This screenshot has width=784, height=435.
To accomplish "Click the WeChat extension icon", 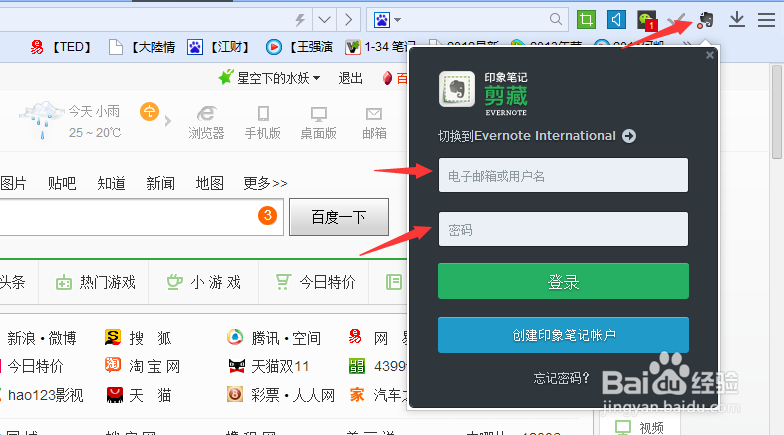I will click(647, 20).
